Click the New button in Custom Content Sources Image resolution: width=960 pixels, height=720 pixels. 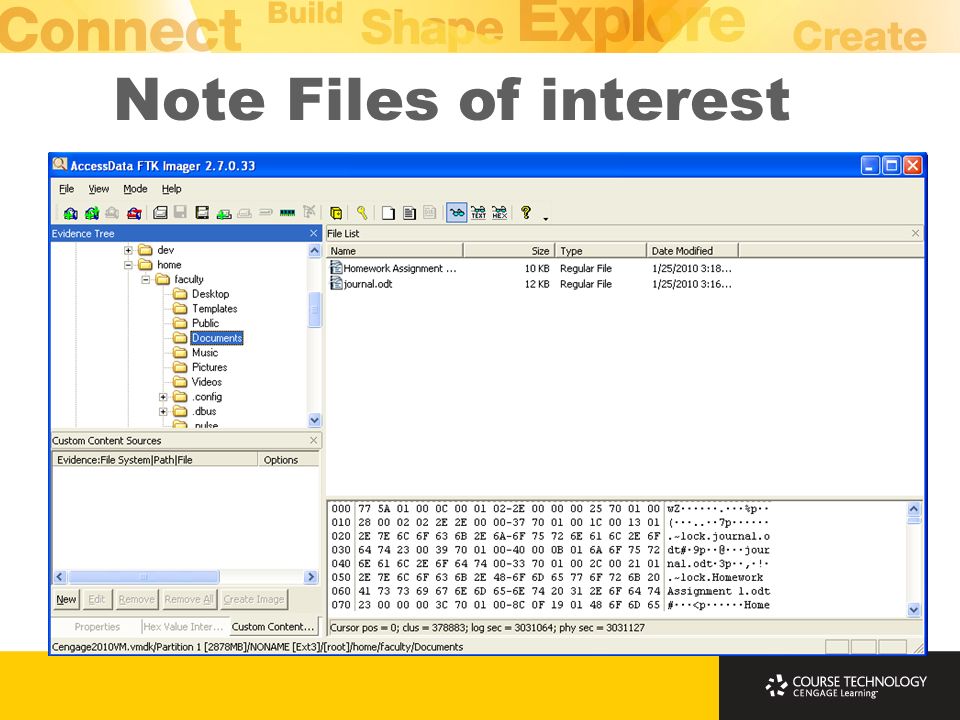pos(66,599)
